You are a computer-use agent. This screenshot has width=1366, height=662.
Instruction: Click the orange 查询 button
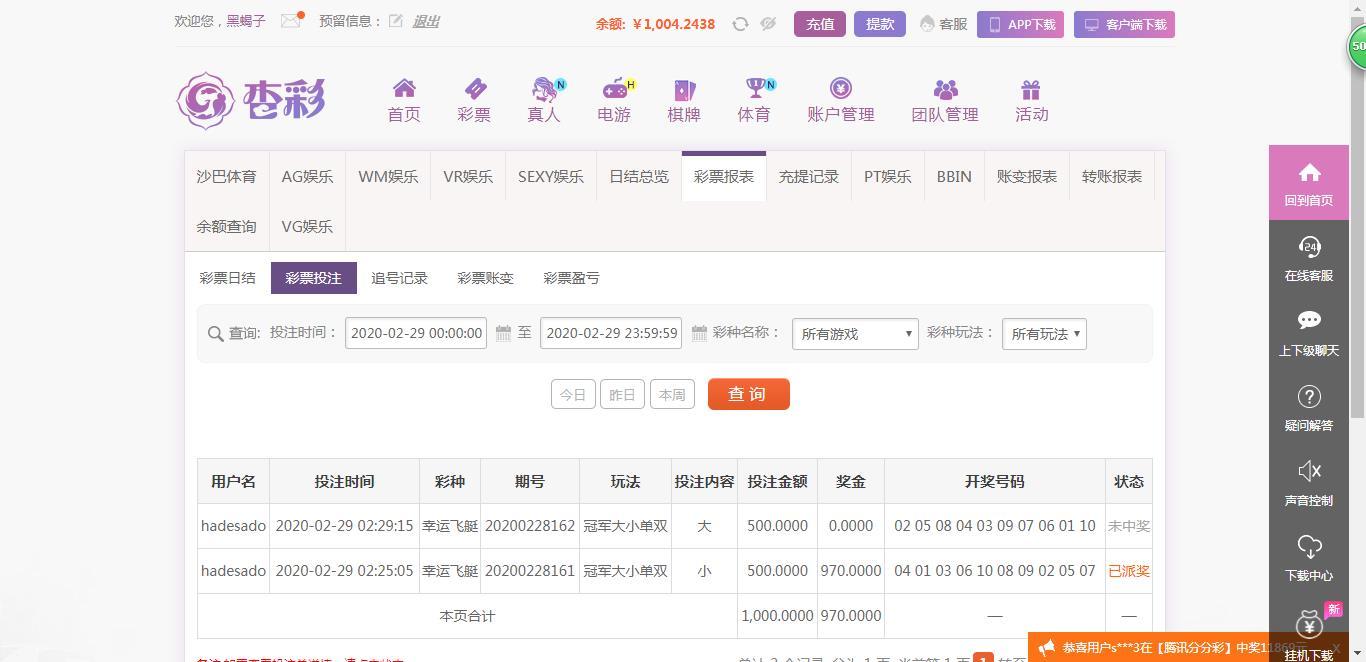(x=748, y=394)
